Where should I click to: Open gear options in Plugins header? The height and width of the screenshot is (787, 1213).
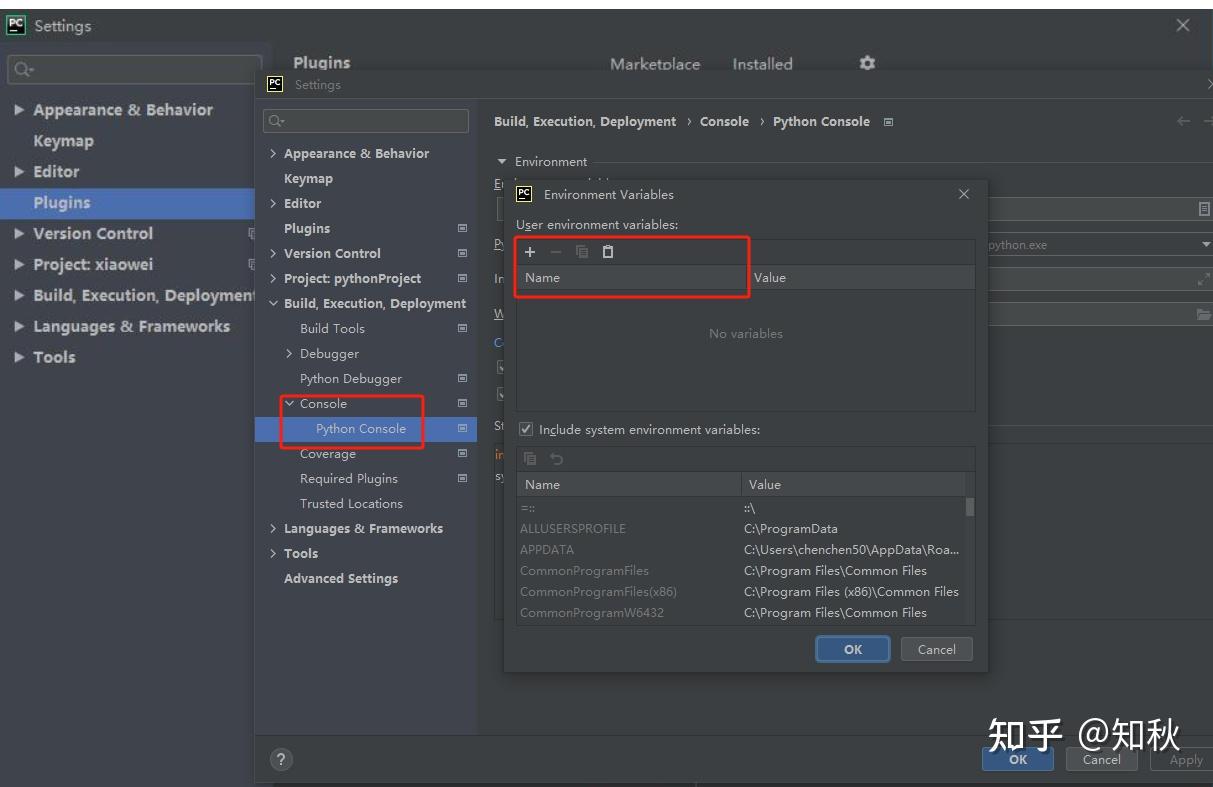[x=867, y=63]
